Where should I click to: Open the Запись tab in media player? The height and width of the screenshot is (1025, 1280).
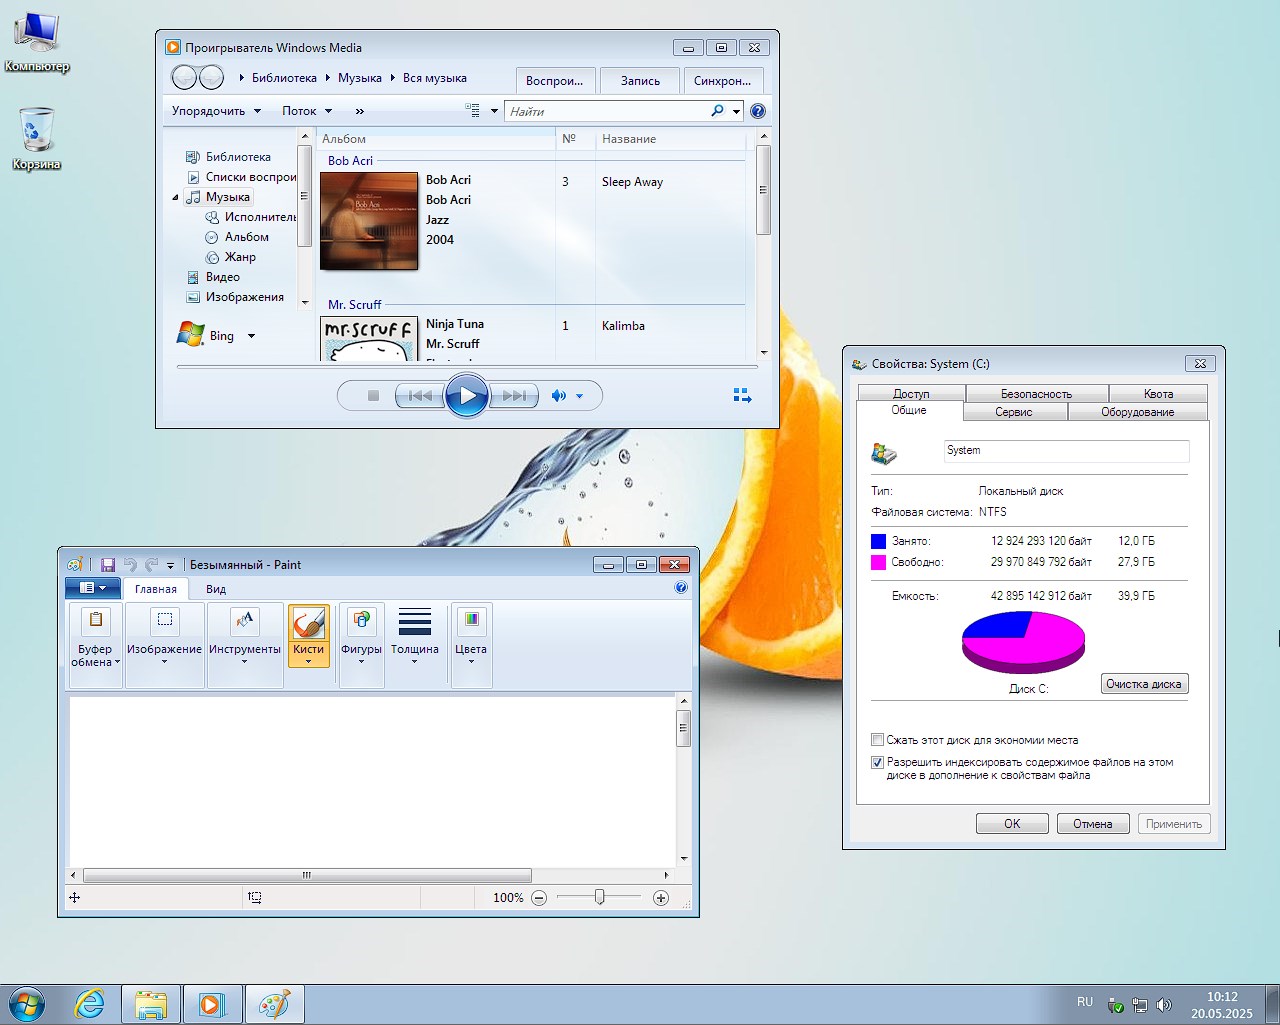(640, 81)
